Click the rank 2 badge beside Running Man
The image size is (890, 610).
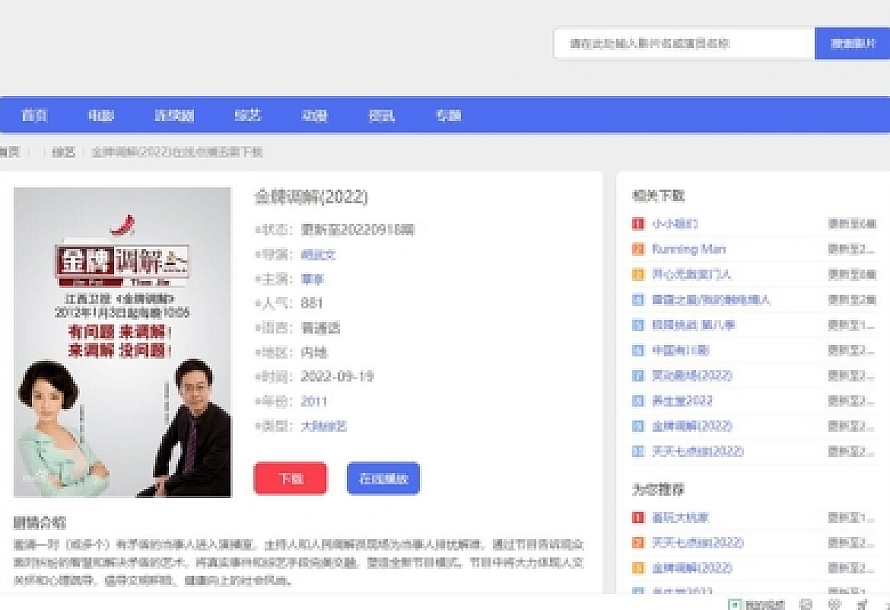[x=638, y=249]
